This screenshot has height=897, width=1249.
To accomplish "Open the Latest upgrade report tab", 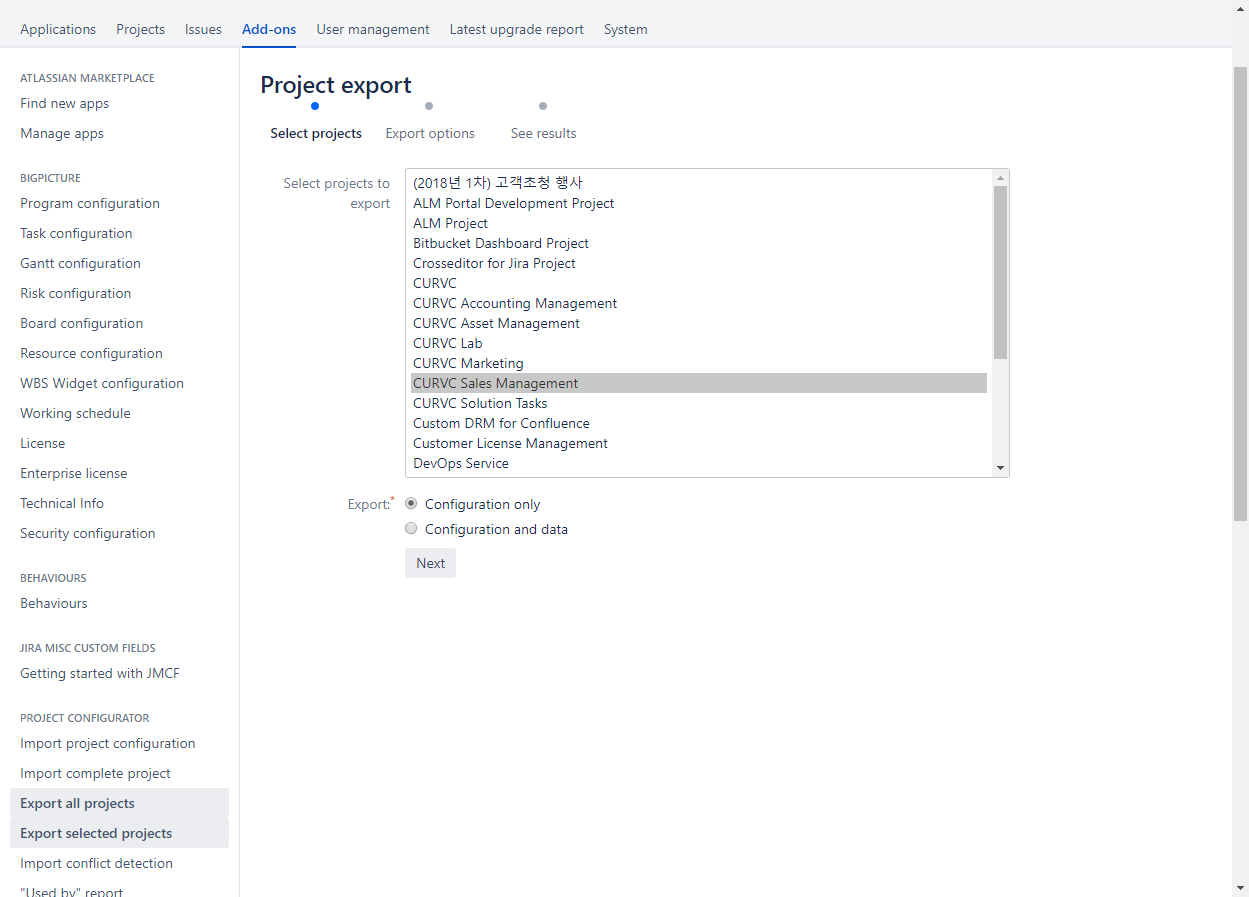I will coord(516,29).
